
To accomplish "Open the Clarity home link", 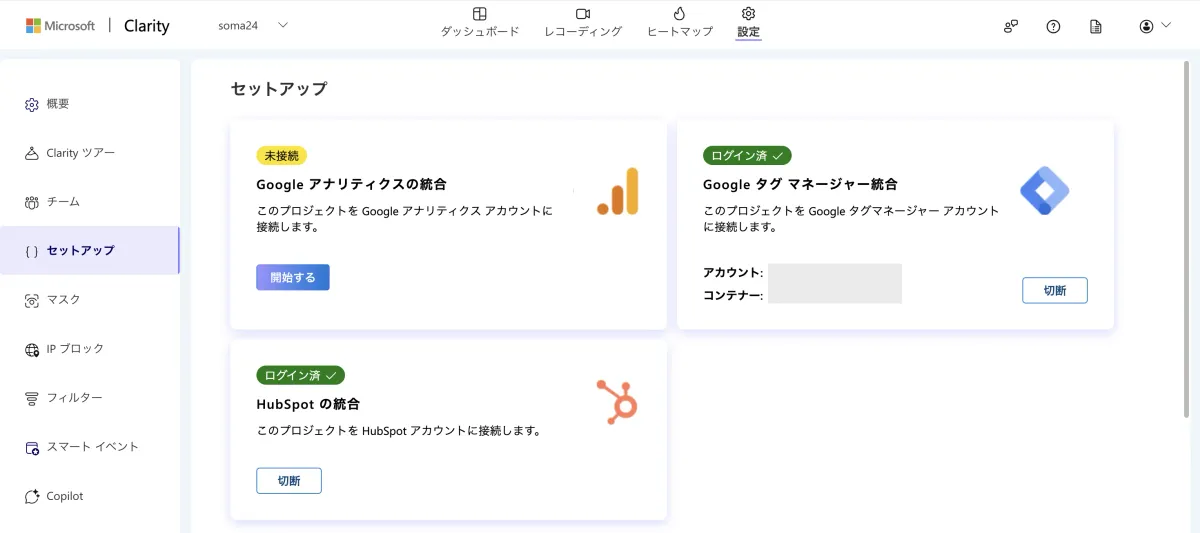I will (147, 26).
